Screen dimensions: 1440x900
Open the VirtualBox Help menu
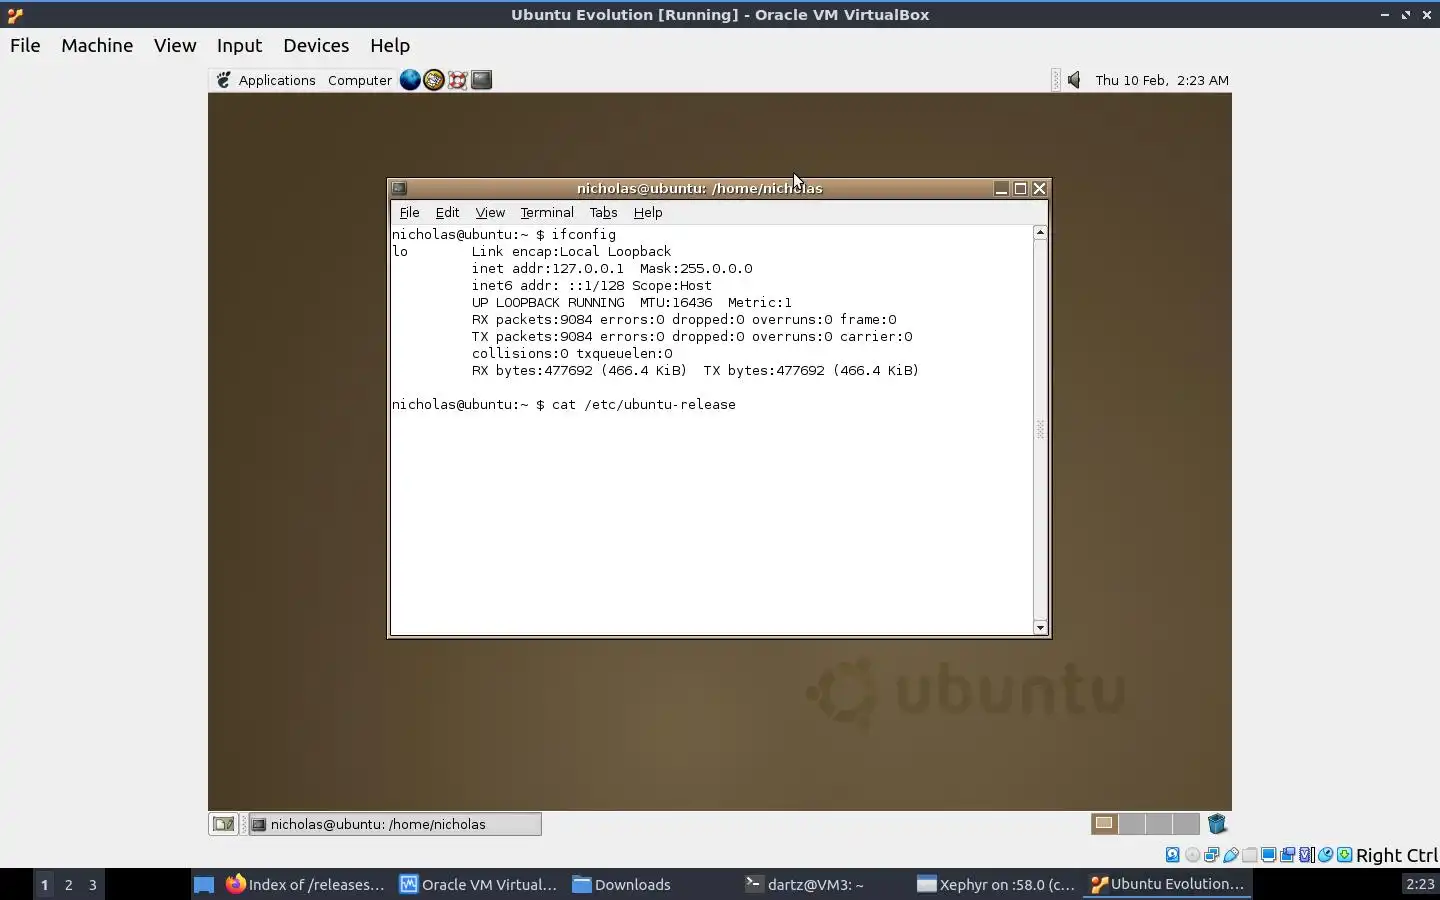pyautogui.click(x=390, y=45)
